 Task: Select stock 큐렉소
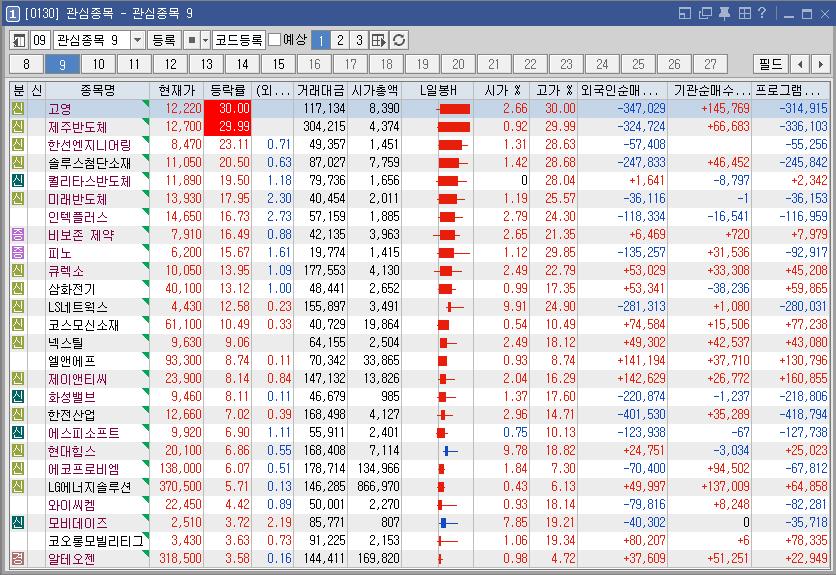point(66,270)
